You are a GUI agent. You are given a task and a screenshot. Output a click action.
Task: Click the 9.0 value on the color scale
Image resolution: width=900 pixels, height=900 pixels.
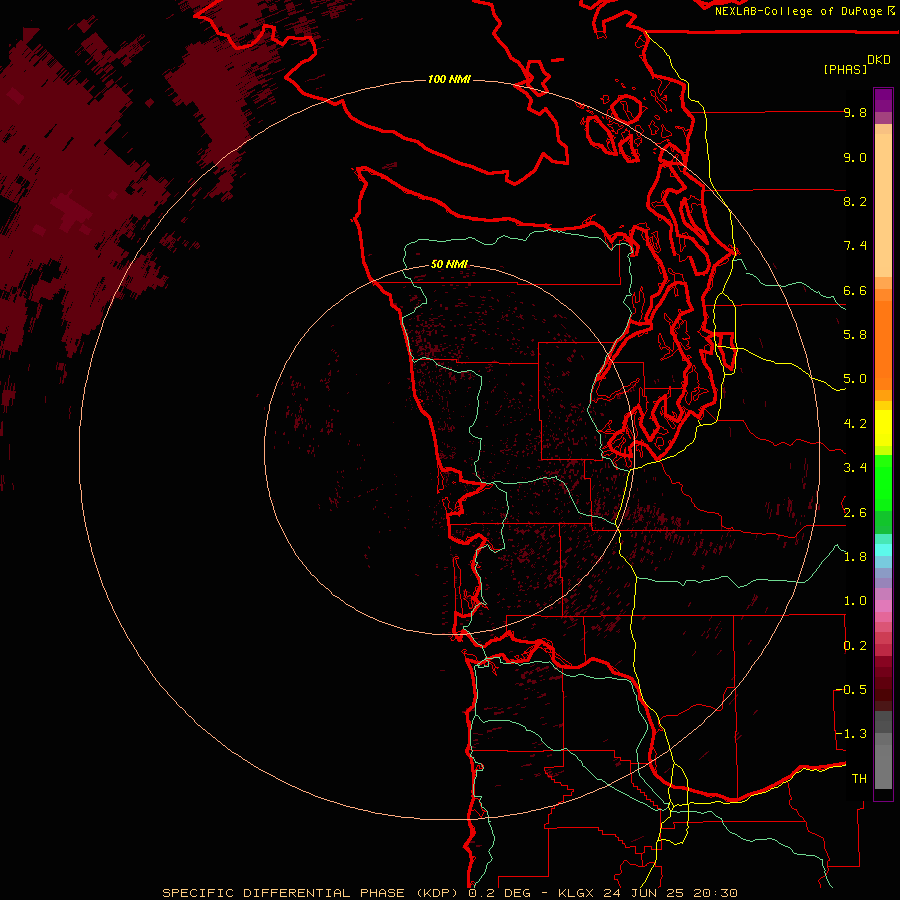855,157
